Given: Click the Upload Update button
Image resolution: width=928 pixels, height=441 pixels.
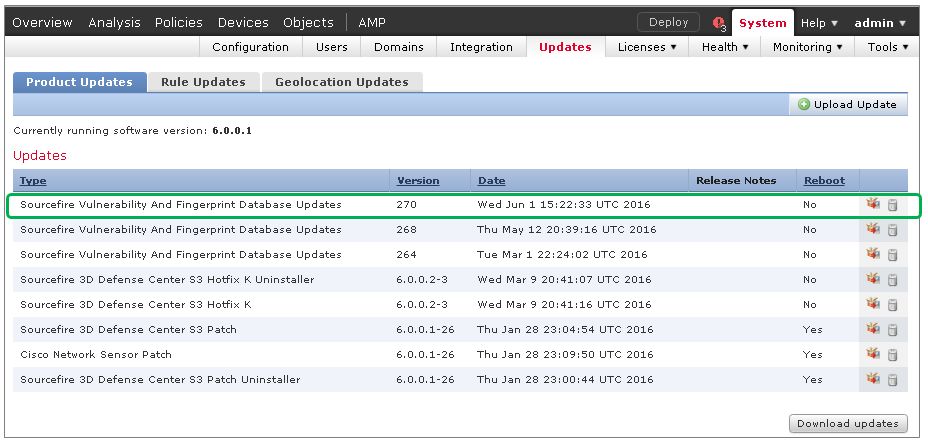Looking at the screenshot, I should pos(848,105).
